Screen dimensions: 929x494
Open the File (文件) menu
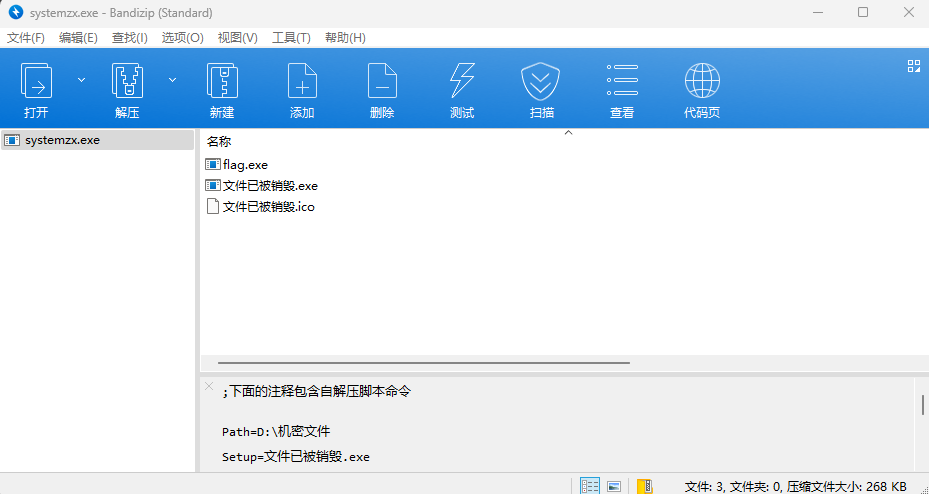point(25,38)
